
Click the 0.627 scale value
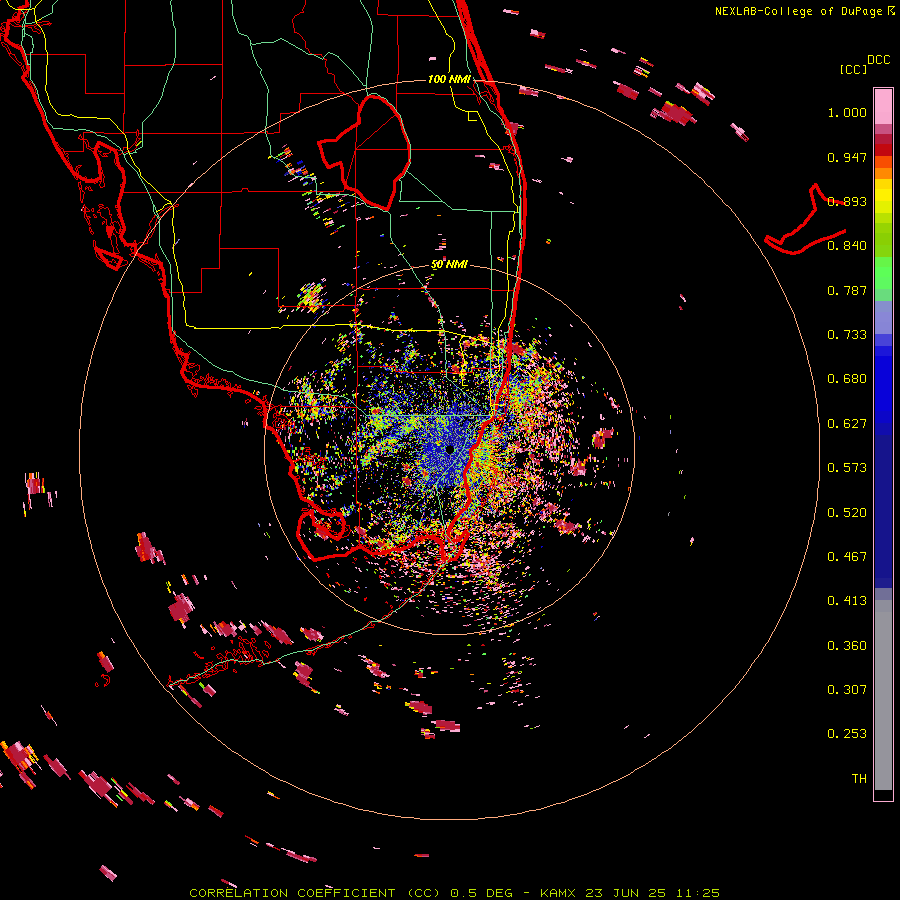pyautogui.click(x=847, y=424)
